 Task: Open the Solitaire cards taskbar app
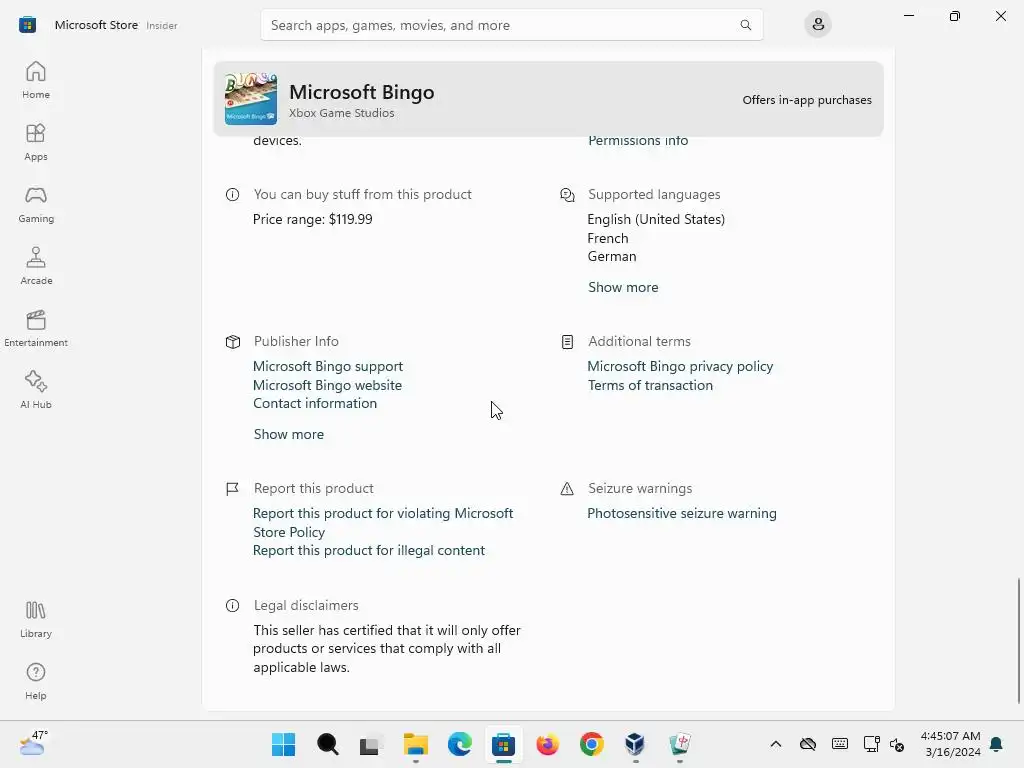[680, 744]
